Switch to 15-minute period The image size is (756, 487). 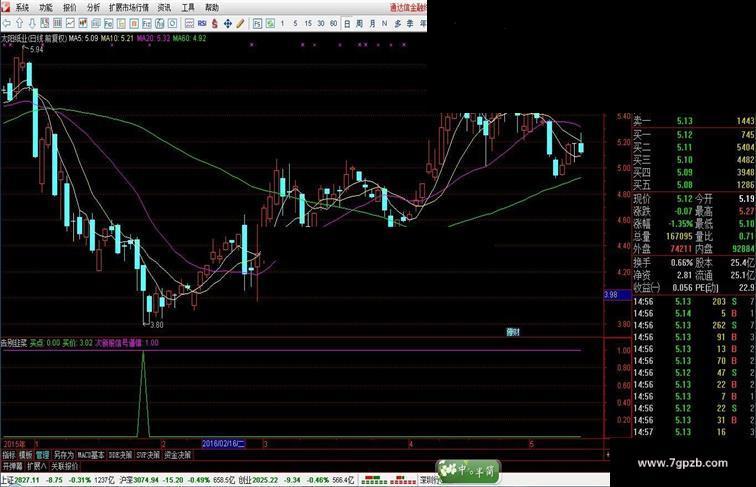[308, 23]
